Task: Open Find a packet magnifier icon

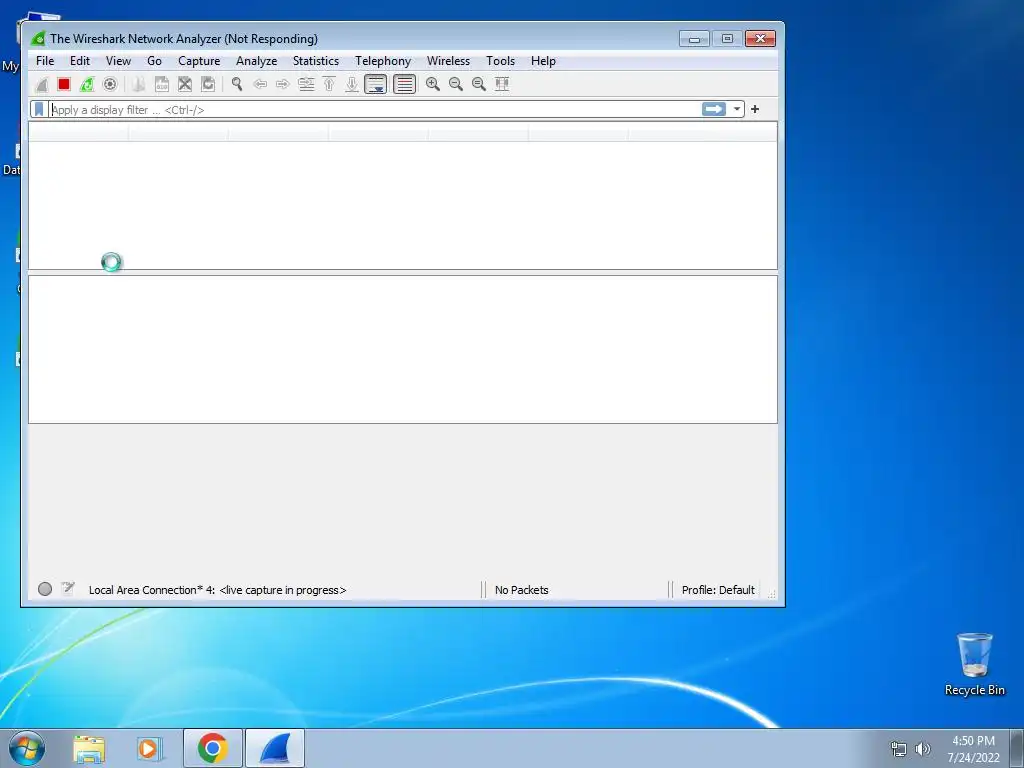Action: pyautogui.click(x=236, y=84)
